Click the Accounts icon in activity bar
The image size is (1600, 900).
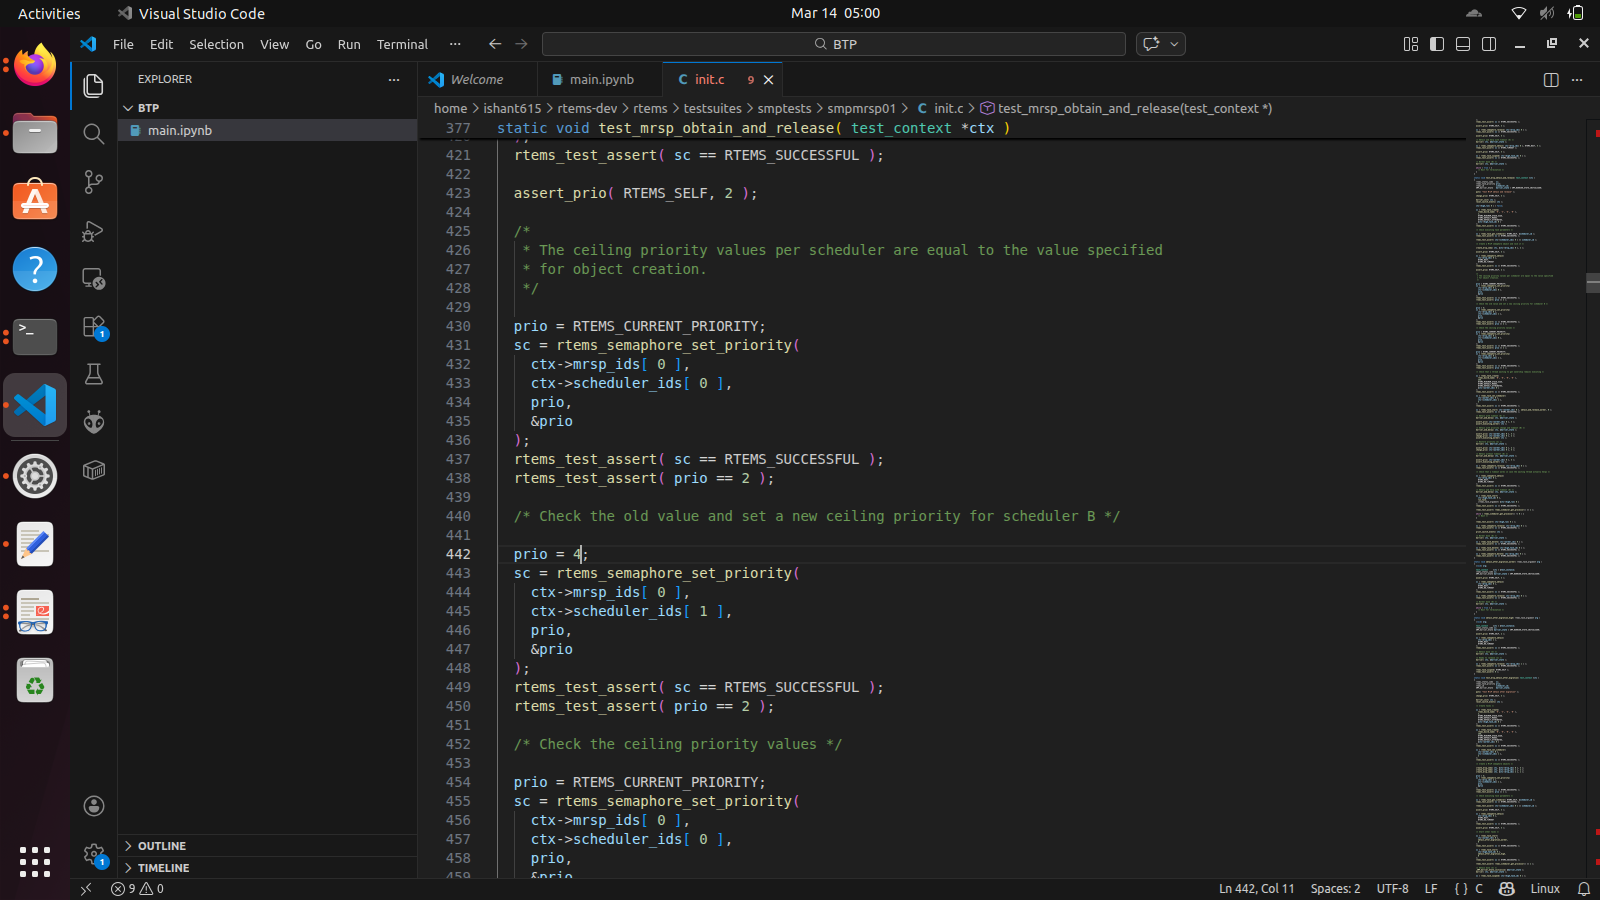pos(93,806)
